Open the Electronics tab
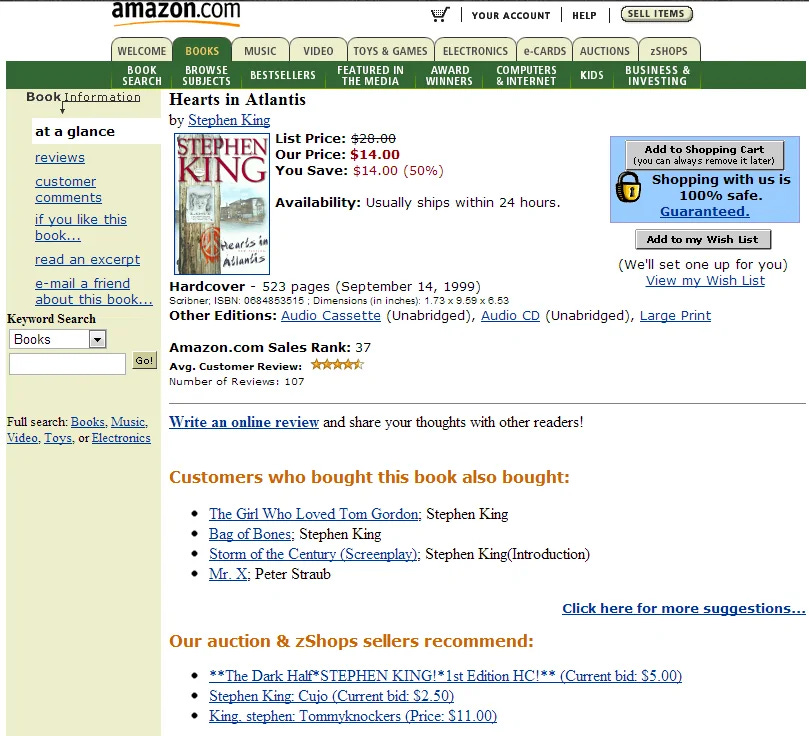Screen dimensions: 809x736 [x=475, y=51]
